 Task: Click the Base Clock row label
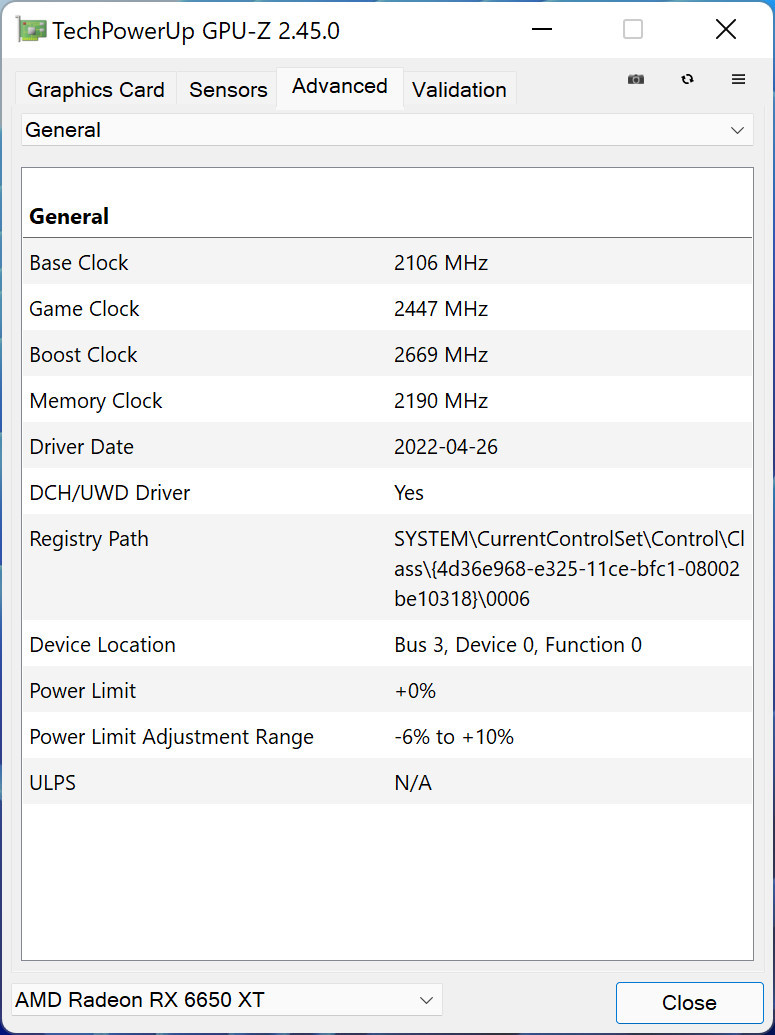point(79,263)
